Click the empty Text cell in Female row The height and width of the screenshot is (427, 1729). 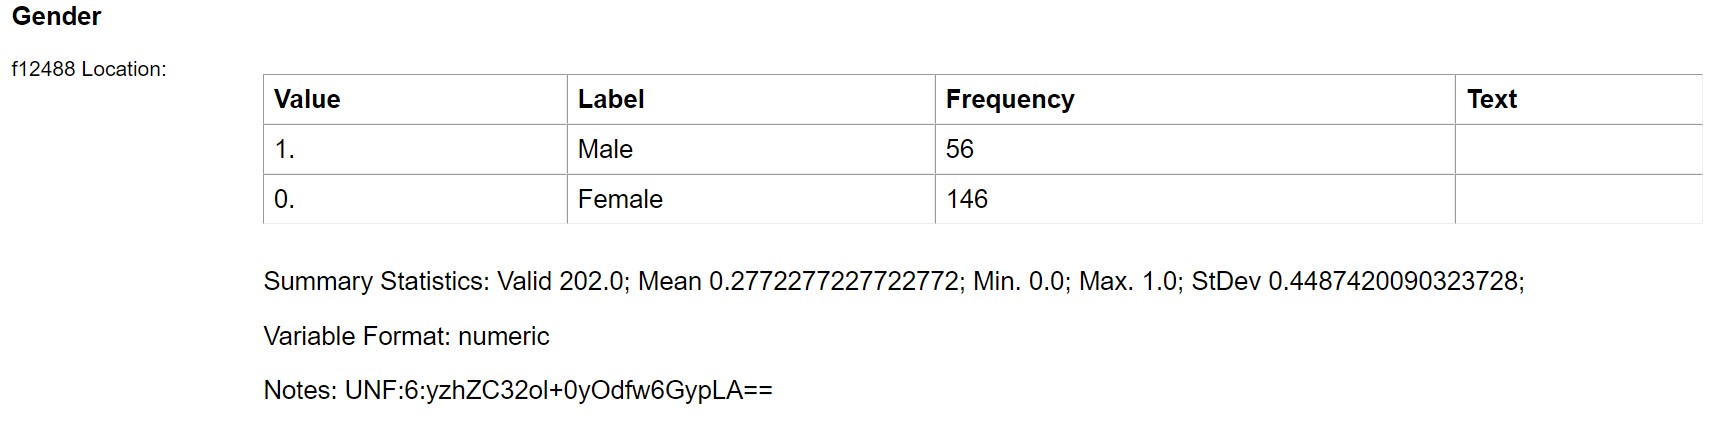coord(1578,199)
